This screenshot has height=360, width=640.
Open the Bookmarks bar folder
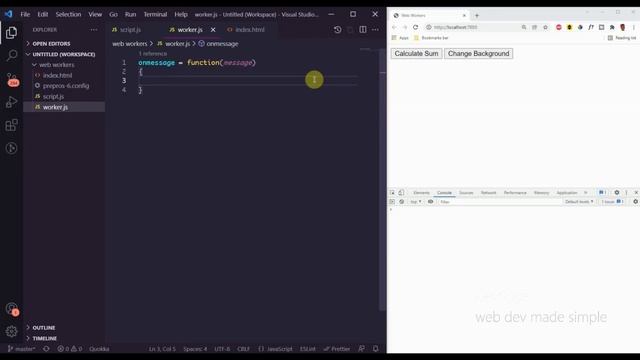[x=431, y=38]
